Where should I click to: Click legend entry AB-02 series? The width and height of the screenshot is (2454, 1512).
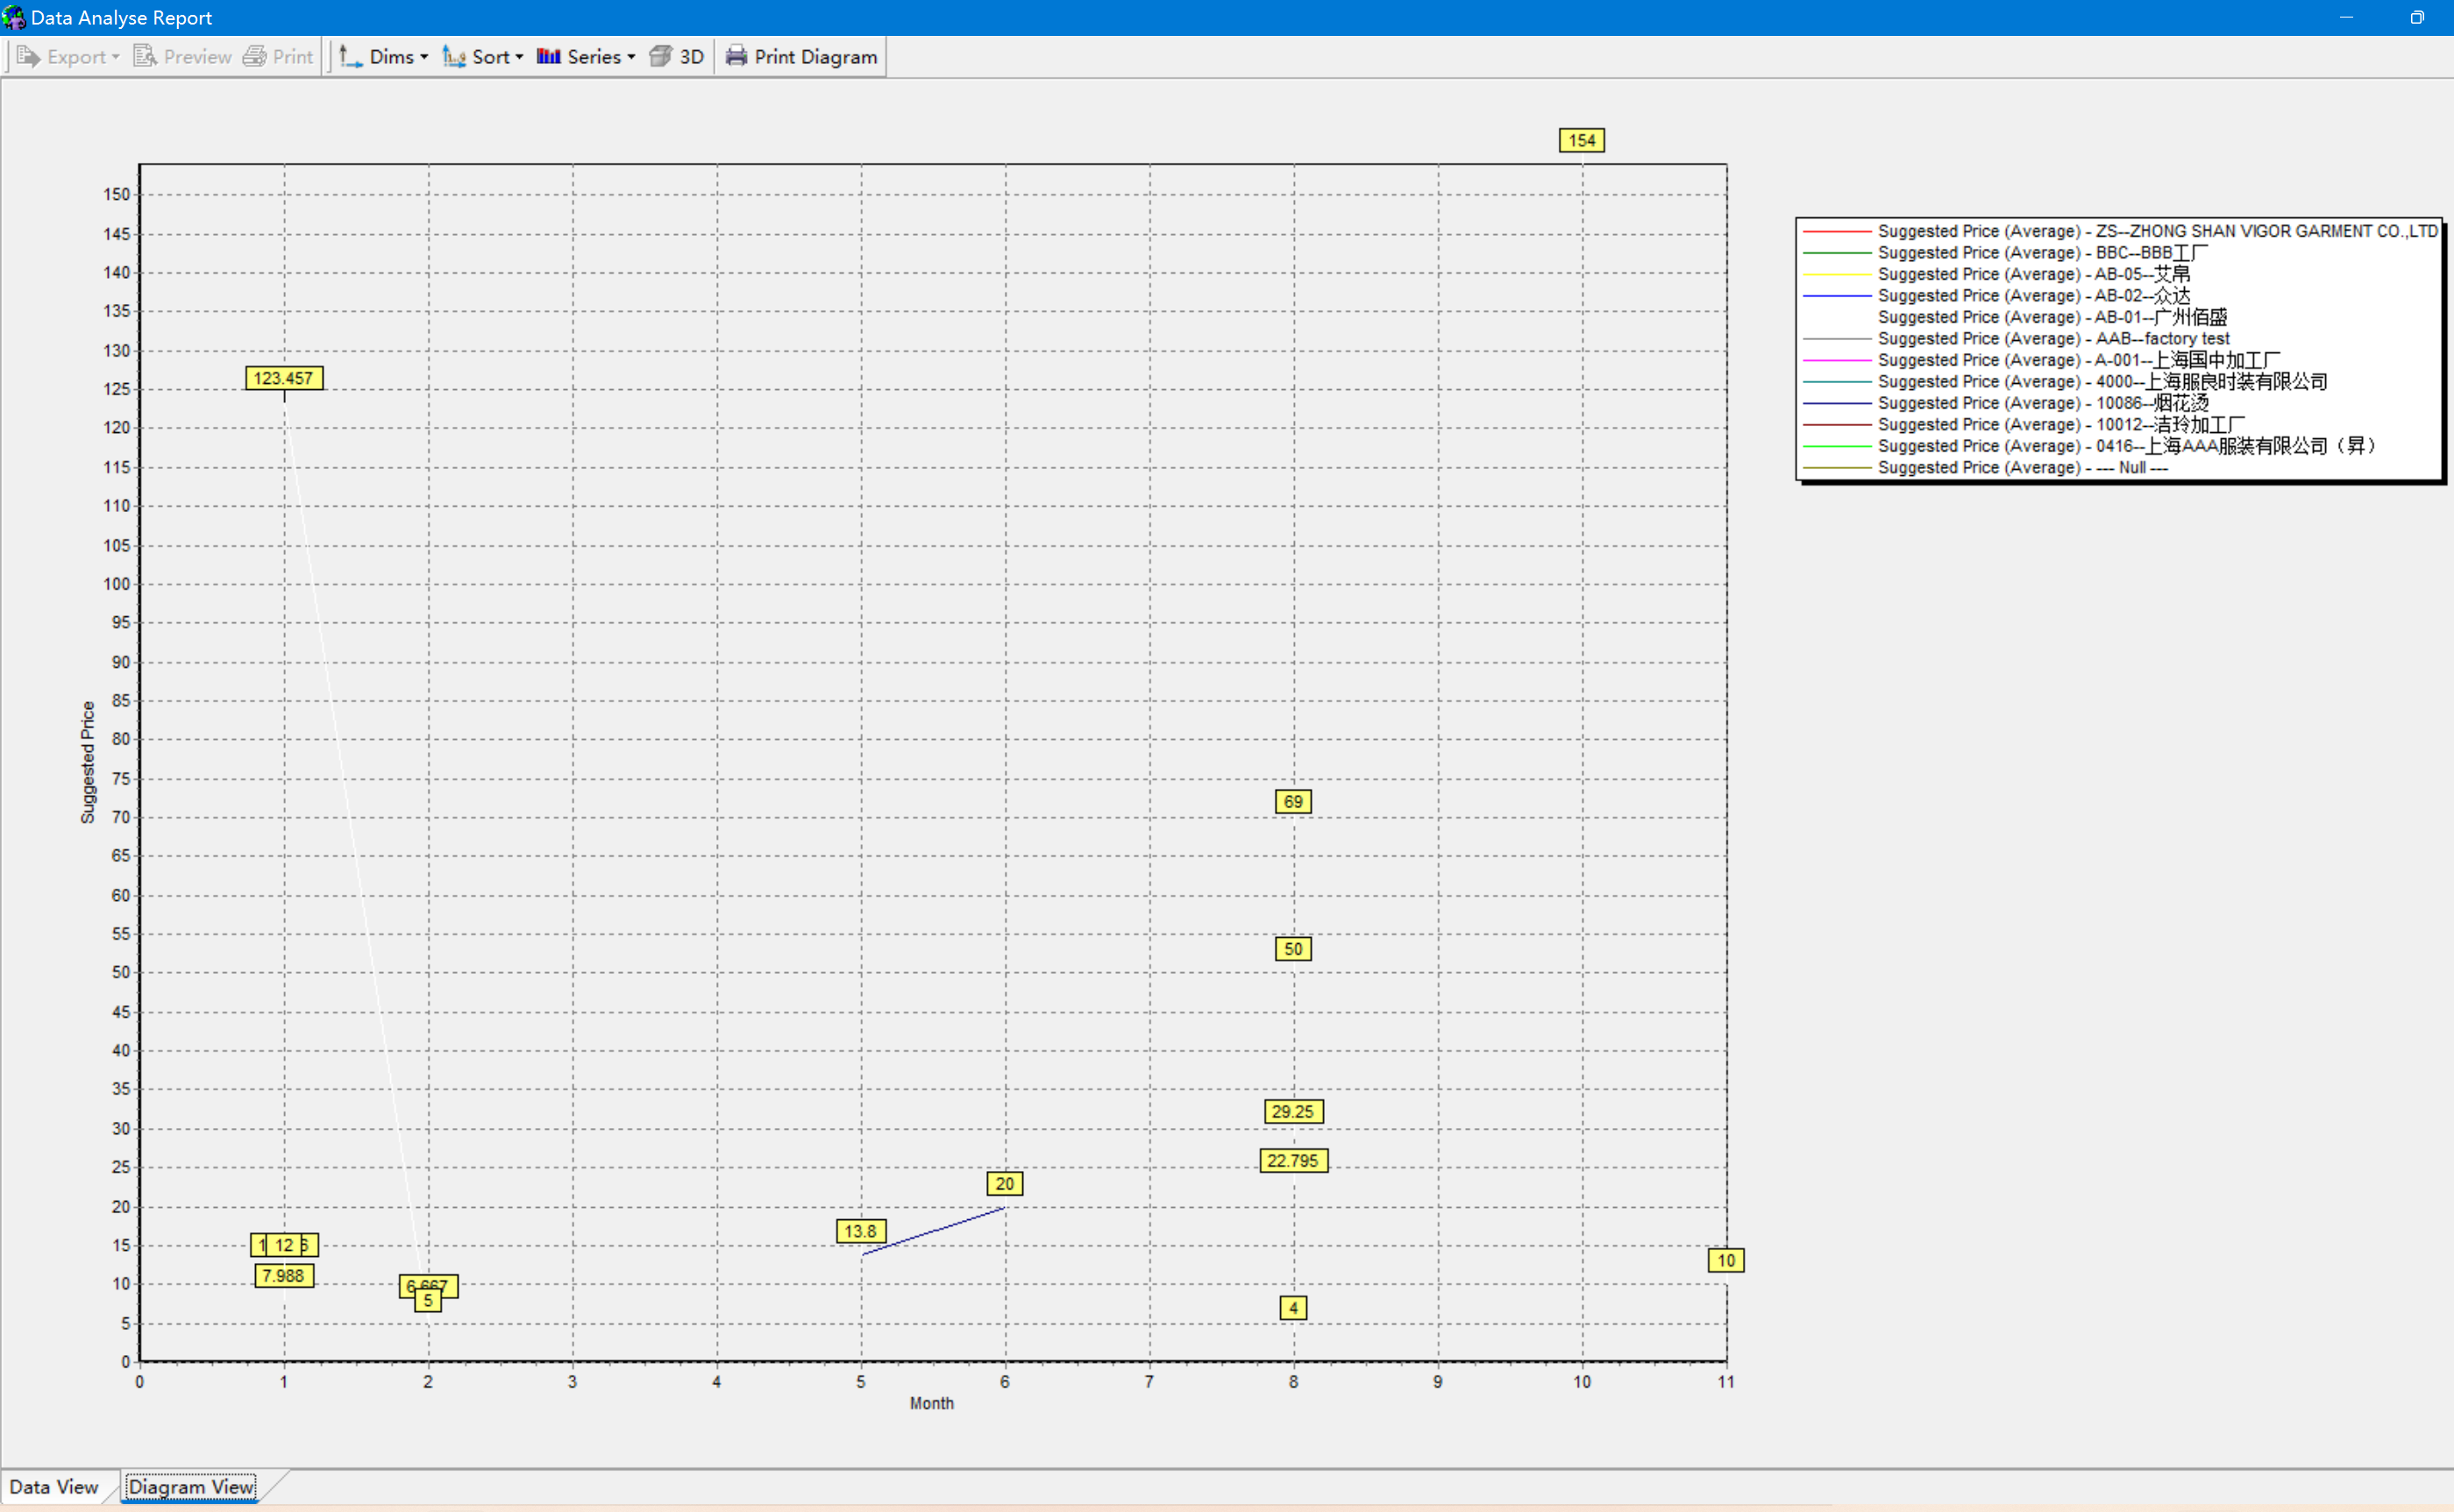pos(2033,296)
